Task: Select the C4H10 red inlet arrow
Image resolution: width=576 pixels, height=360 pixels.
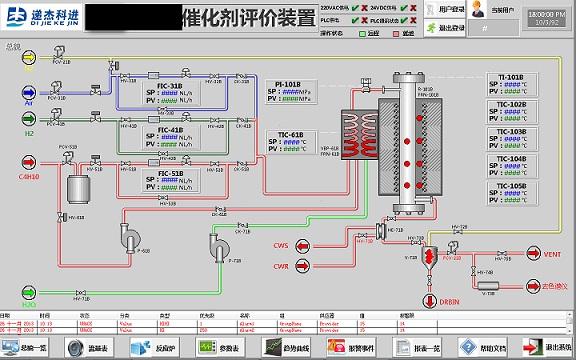Action: [29, 162]
